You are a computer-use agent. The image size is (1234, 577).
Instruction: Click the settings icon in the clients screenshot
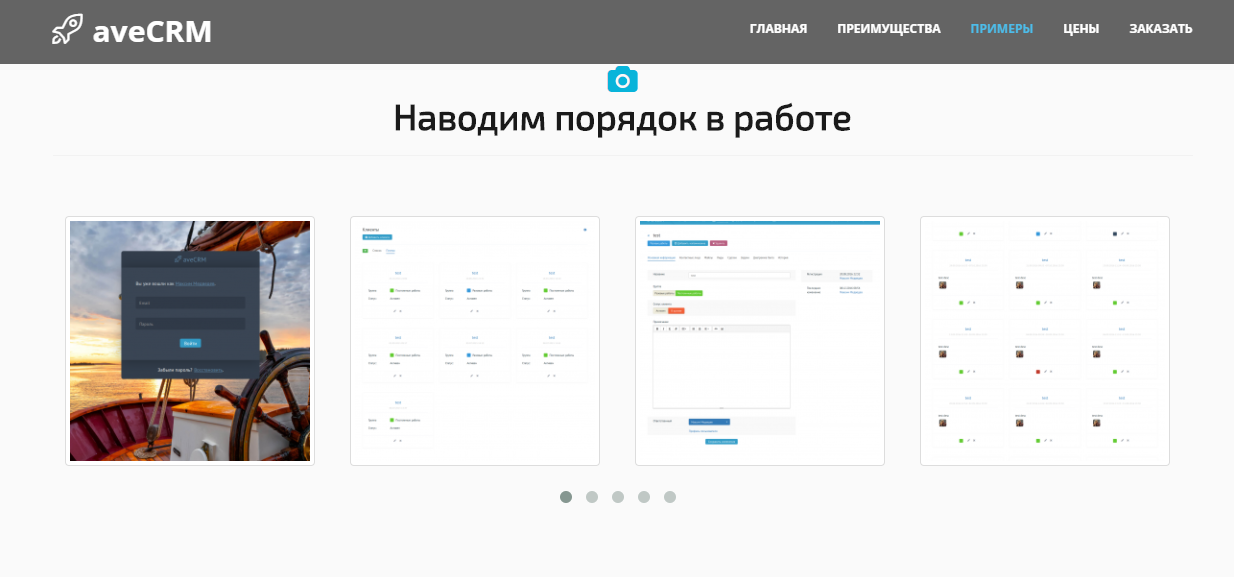(585, 230)
